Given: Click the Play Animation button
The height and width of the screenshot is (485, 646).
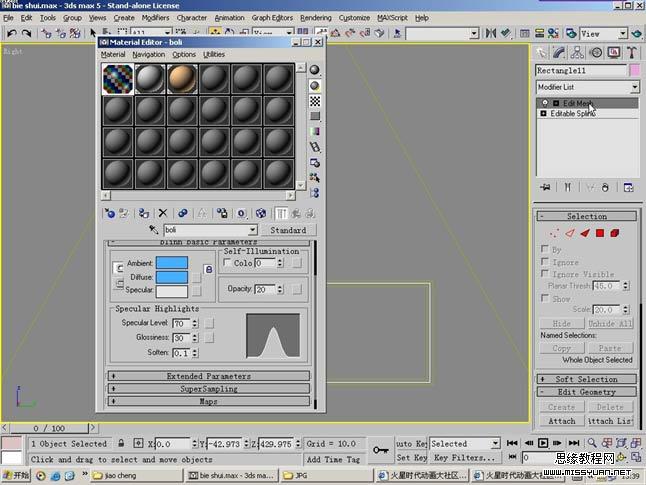Looking at the screenshot, I should 543,443.
